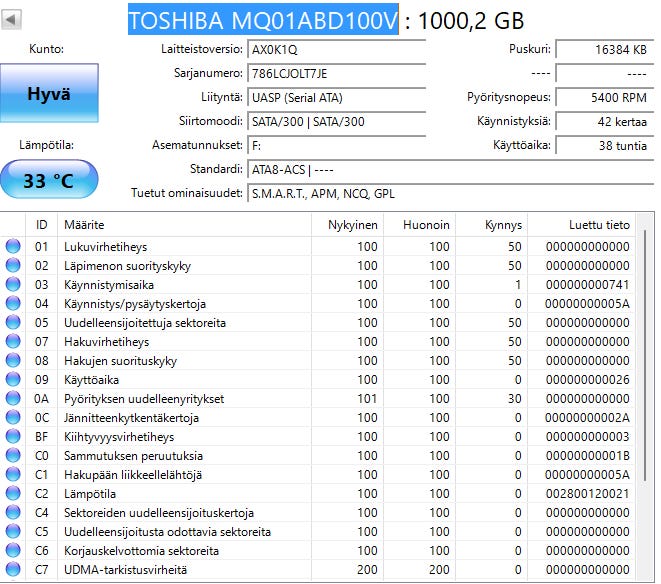Click the Määrite column header
Image resolution: width=661 pixels, height=584 pixels.
(184, 225)
